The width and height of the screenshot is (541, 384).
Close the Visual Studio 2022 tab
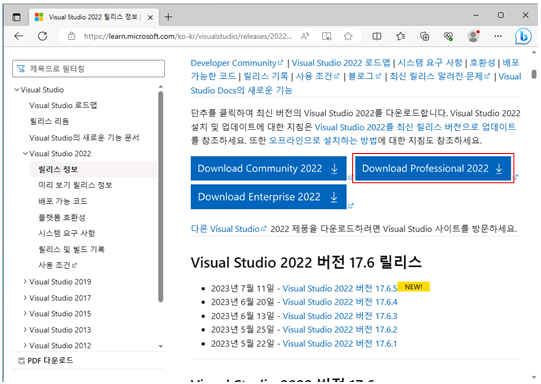click(x=150, y=17)
